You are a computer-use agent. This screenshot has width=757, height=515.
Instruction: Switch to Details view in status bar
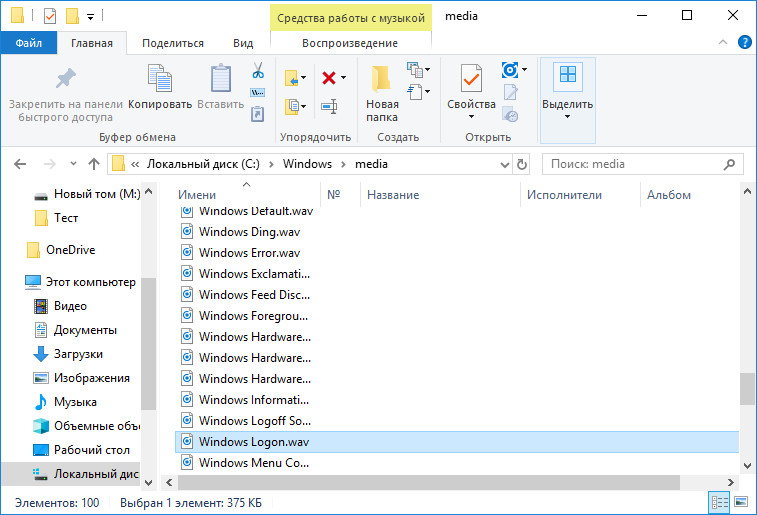pyautogui.click(x=719, y=502)
